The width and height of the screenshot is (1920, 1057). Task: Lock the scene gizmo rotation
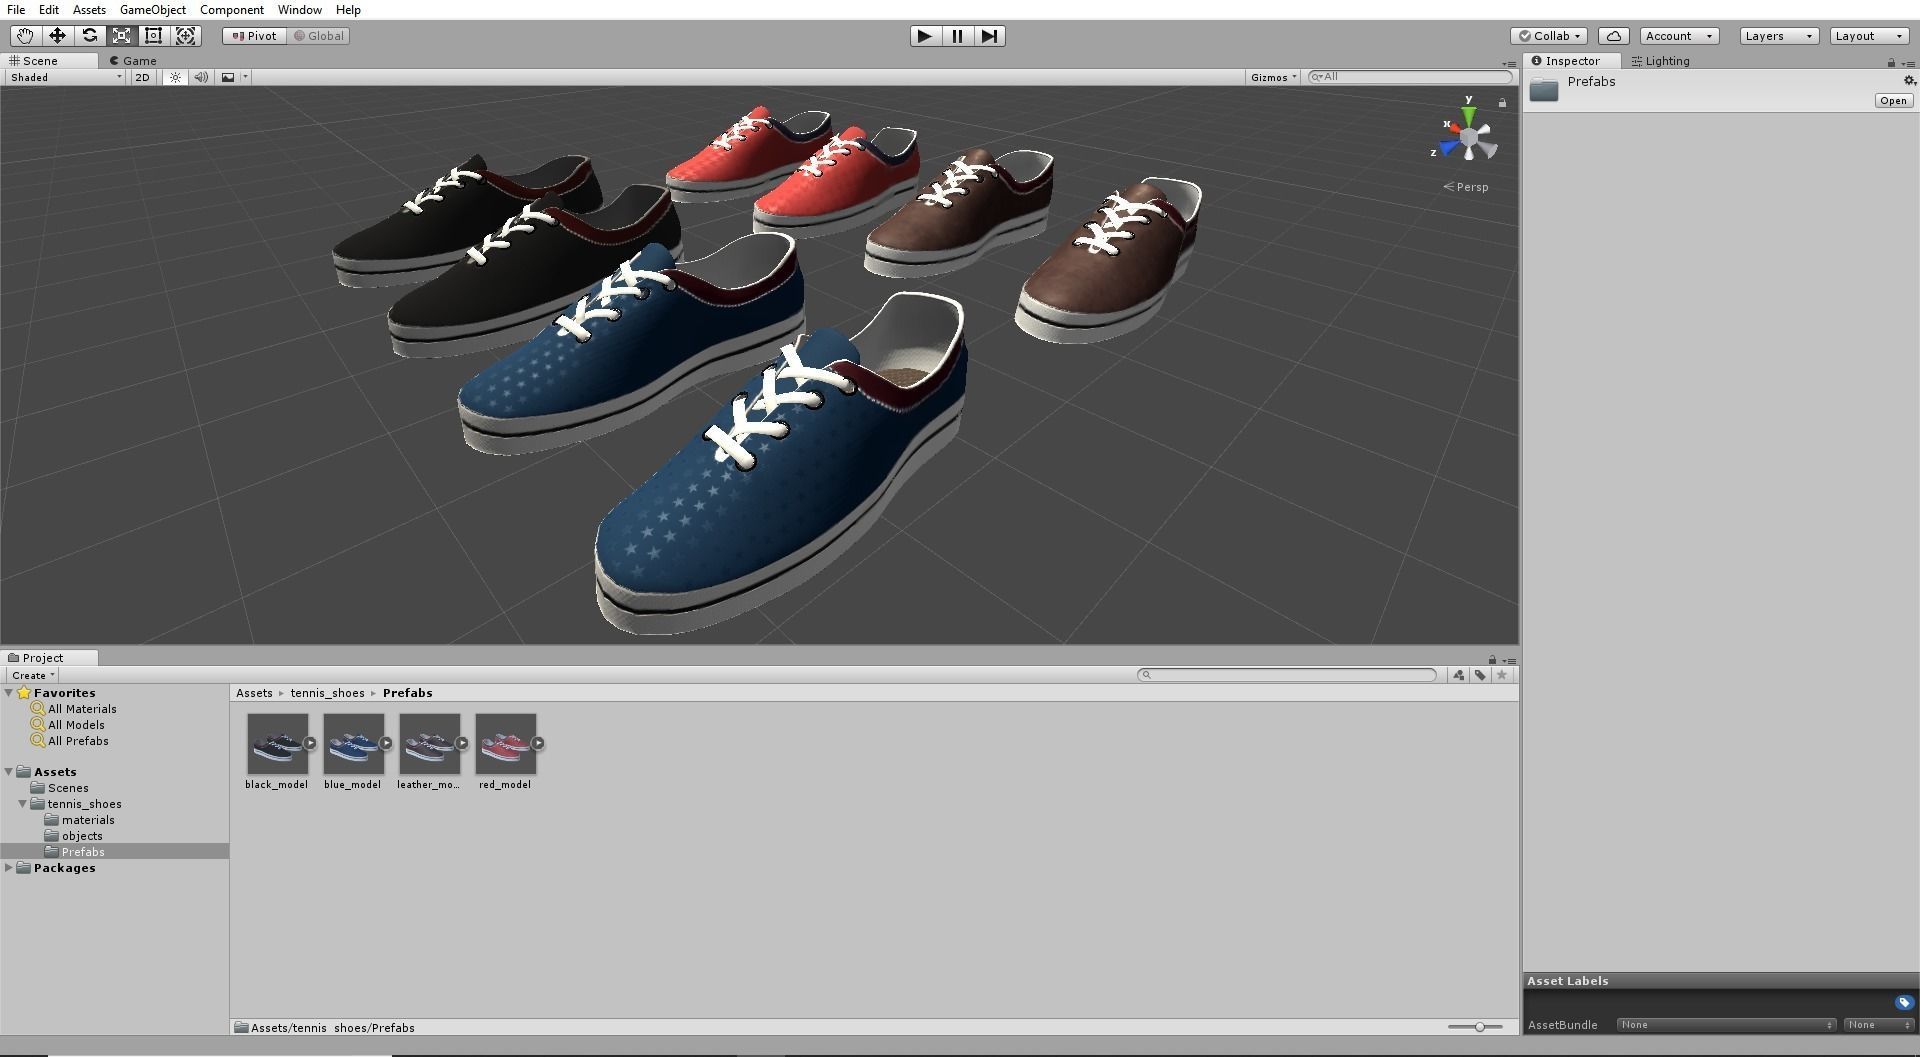(x=1502, y=102)
